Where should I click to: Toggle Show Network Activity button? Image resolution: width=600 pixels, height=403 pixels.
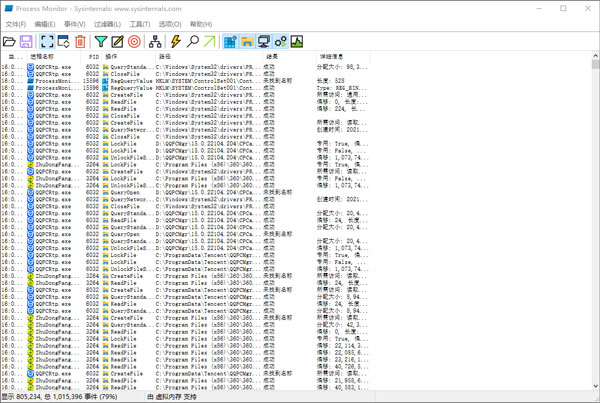click(264, 41)
